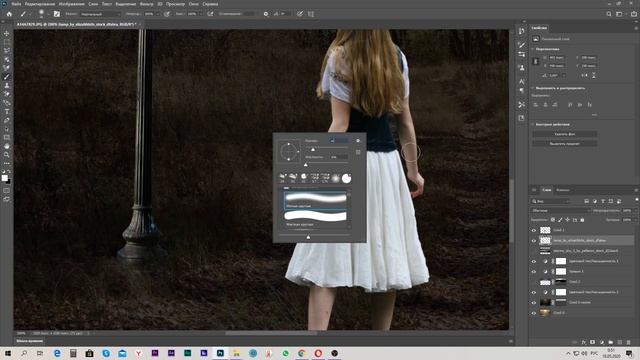The height and width of the screenshot is (360, 640).
Task: Click the symmetry paint butterfly icon
Action: (311, 14)
